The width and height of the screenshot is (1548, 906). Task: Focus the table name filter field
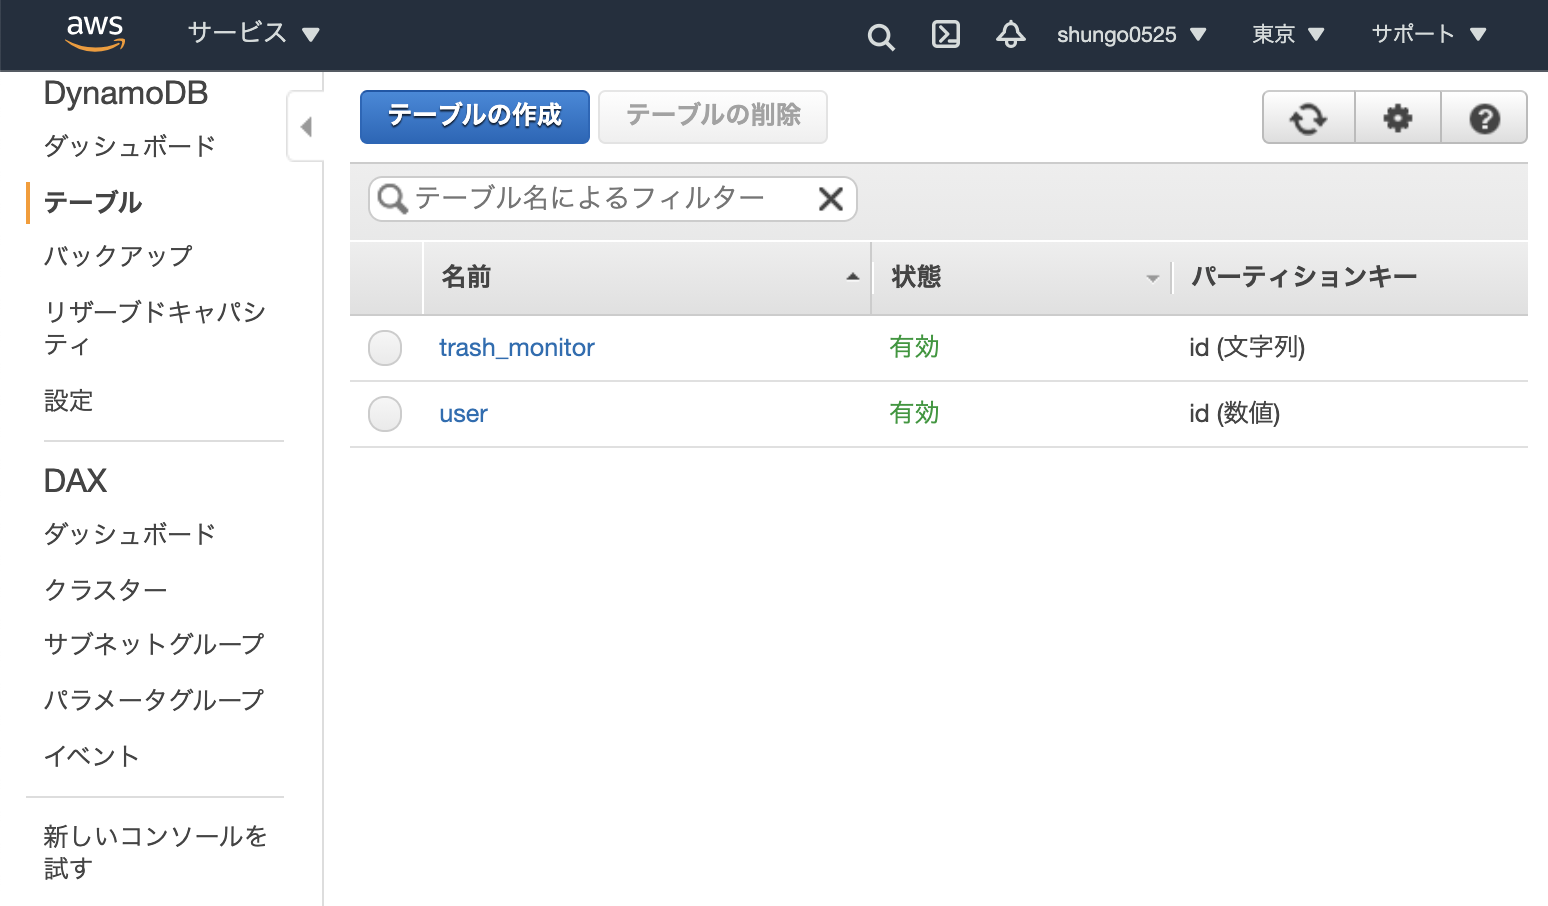point(612,199)
